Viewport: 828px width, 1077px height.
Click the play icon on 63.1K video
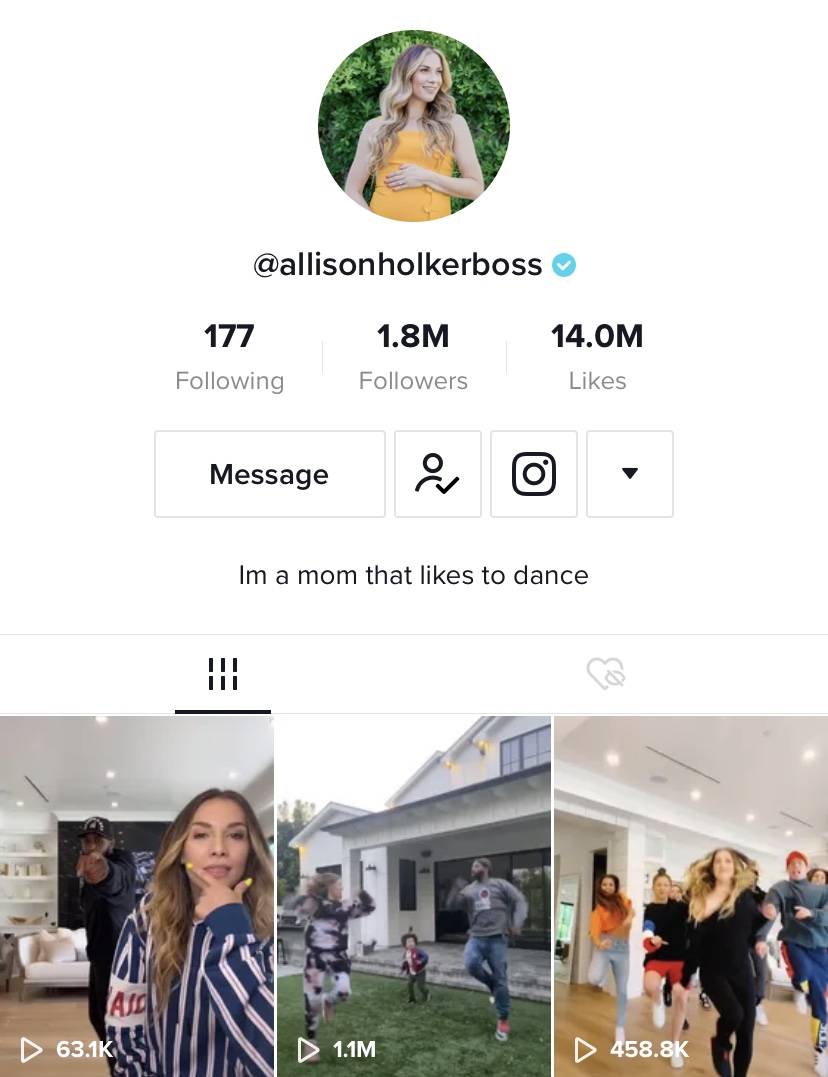click(32, 1050)
